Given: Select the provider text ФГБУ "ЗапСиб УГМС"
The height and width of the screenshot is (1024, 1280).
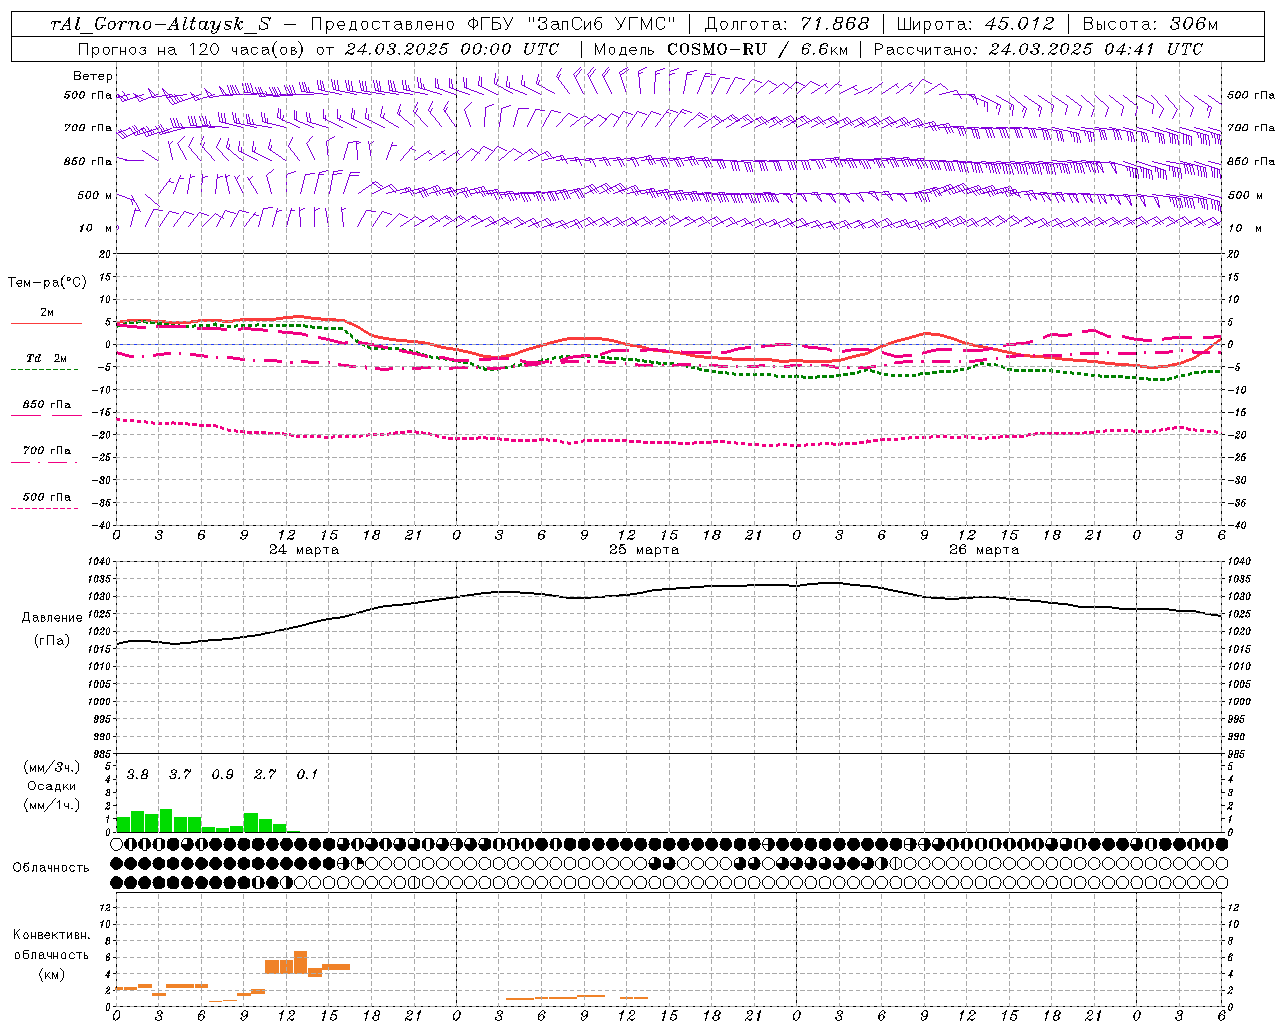Looking at the screenshot, I should tap(572, 24).
